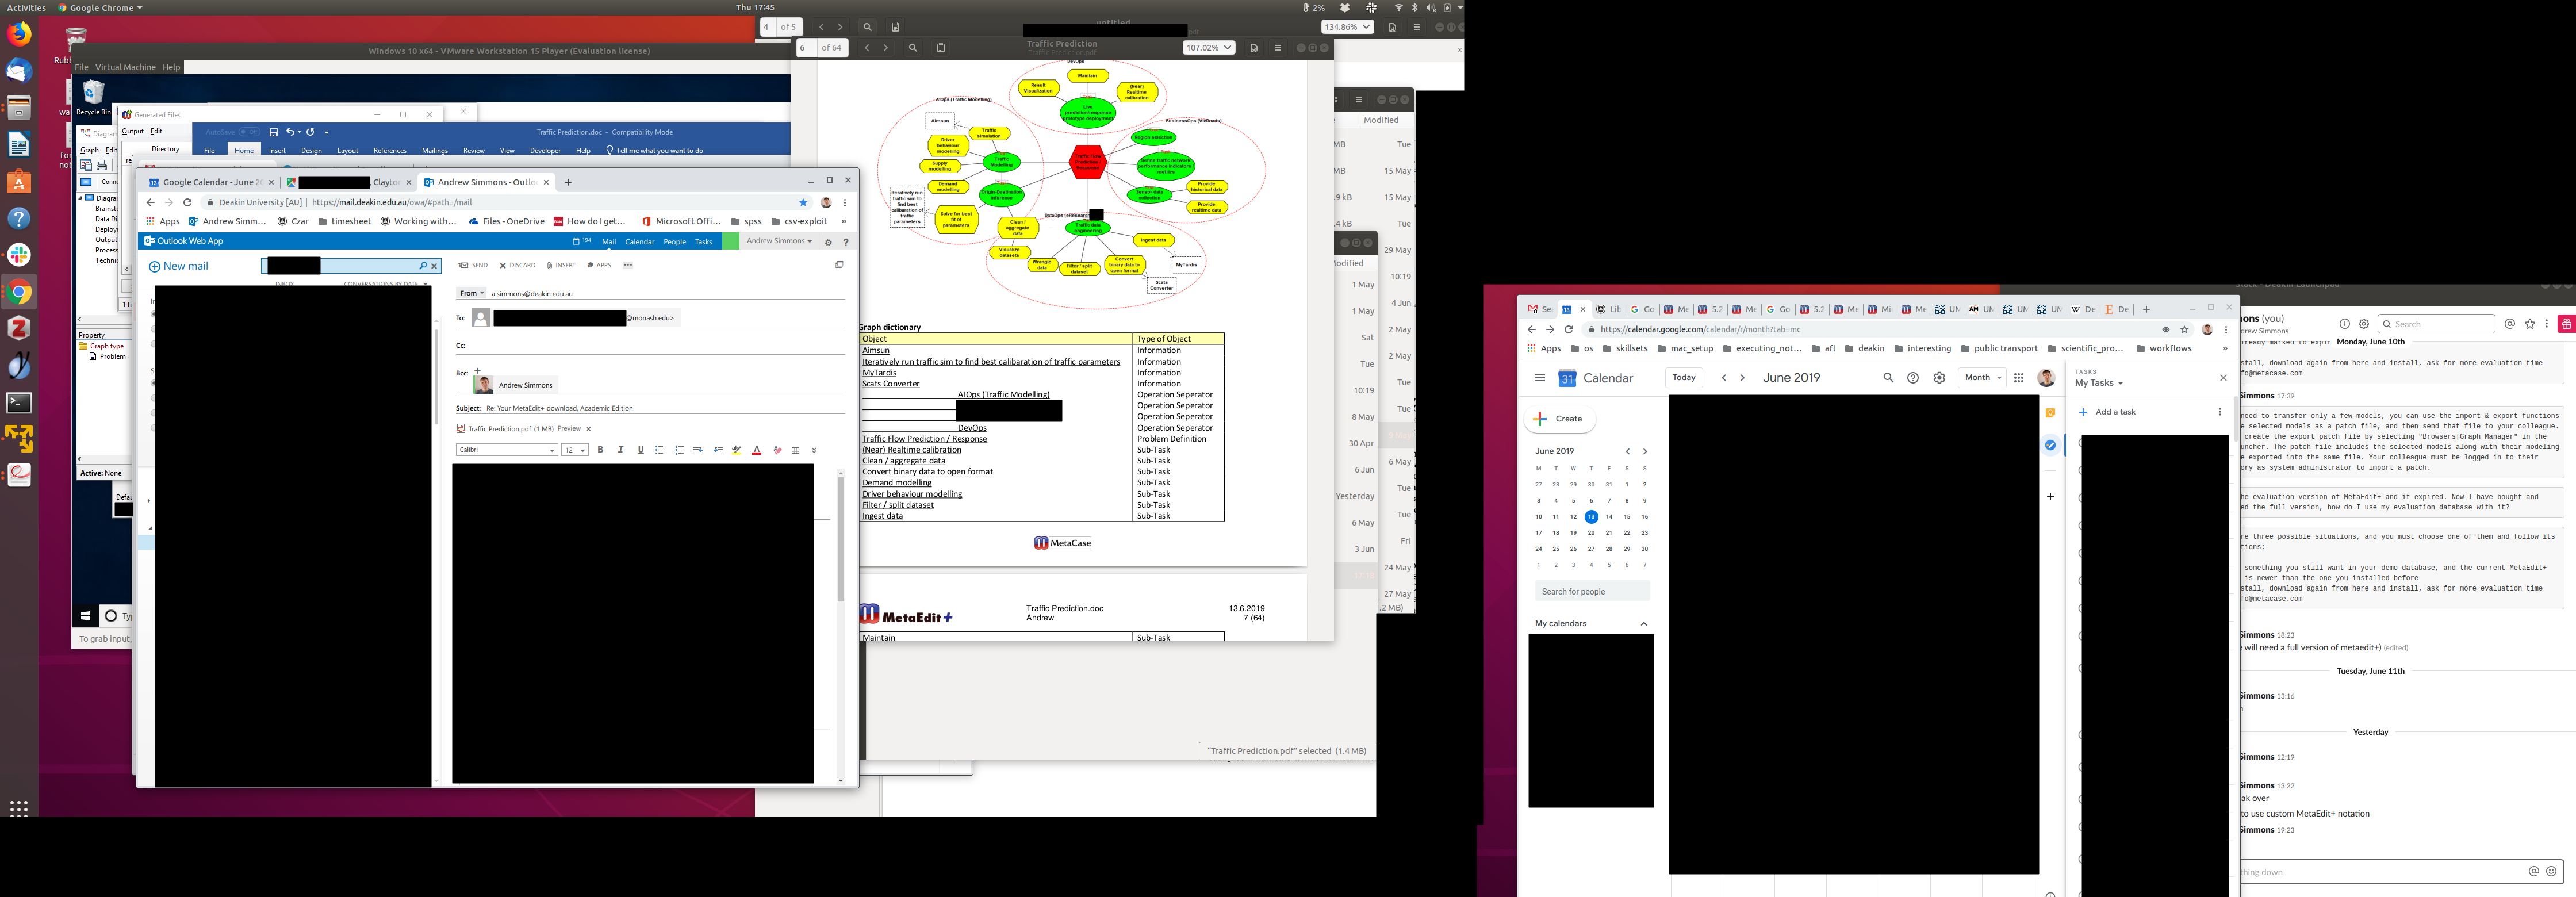2576x897 pixels.
Task: Open People in Outlook Web App
Action: pos(674,242)
